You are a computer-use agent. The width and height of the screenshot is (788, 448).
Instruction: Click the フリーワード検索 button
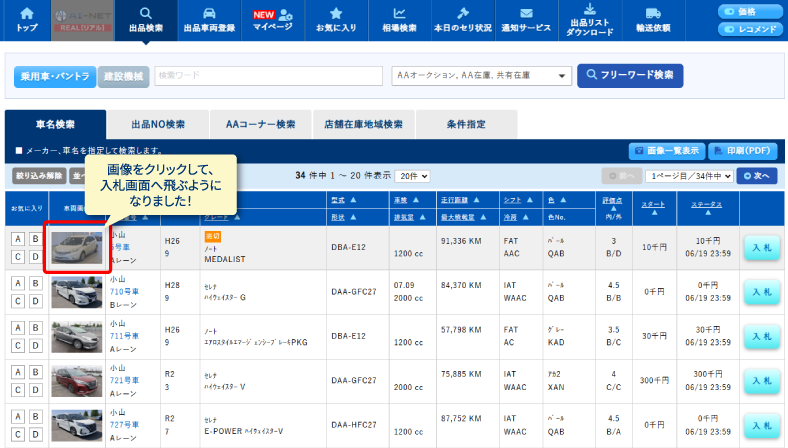click(630, 76)
